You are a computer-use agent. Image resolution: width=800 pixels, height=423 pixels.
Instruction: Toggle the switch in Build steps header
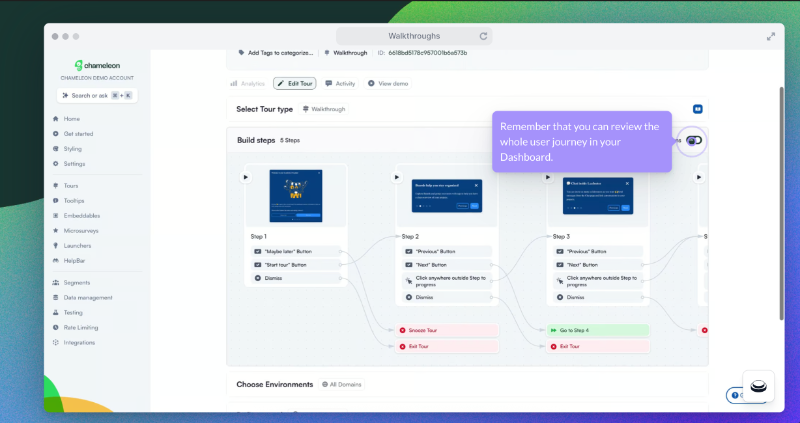click(694, 140)
